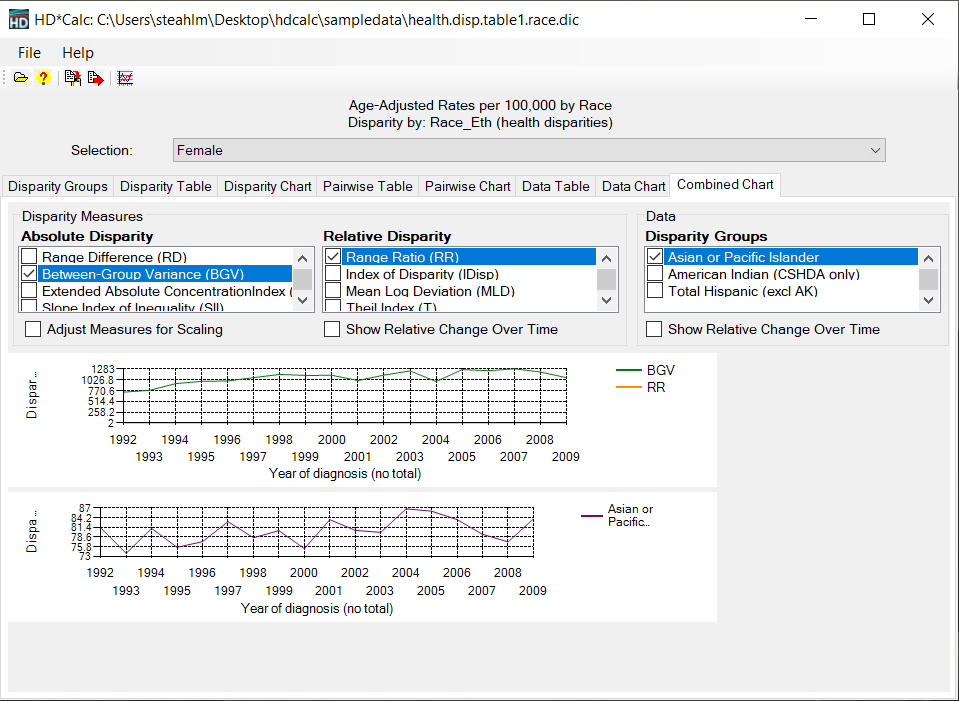
Task: Select Index of Disparity (IDisp) label
Action: tap(421, 274)
